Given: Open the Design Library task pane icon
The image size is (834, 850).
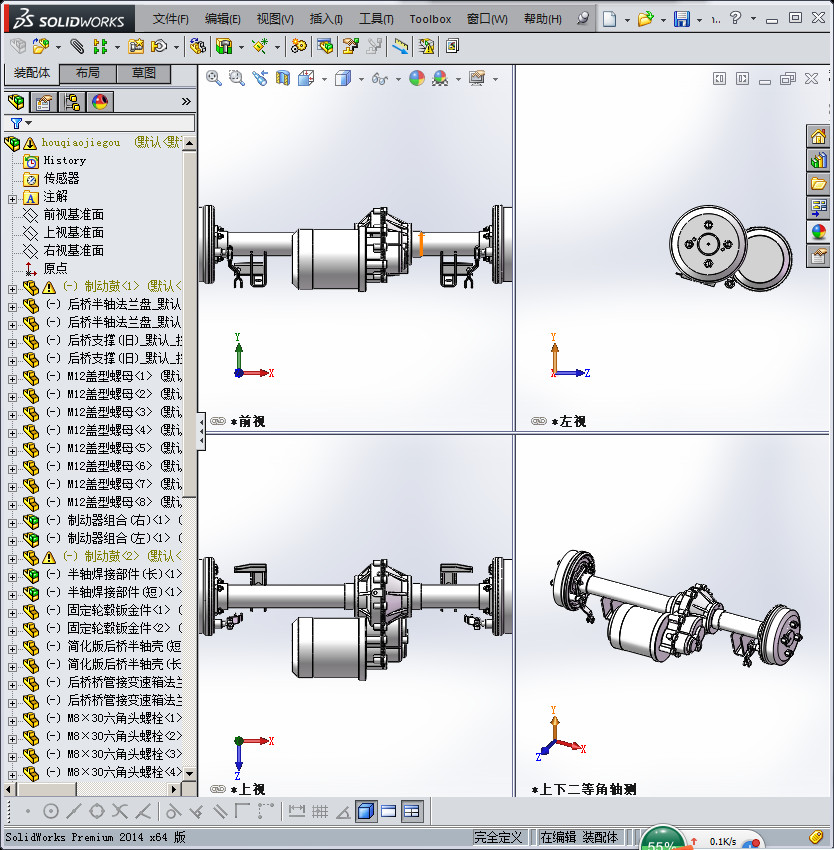Looking at the screenshot, I should click(x=818, y=160).
